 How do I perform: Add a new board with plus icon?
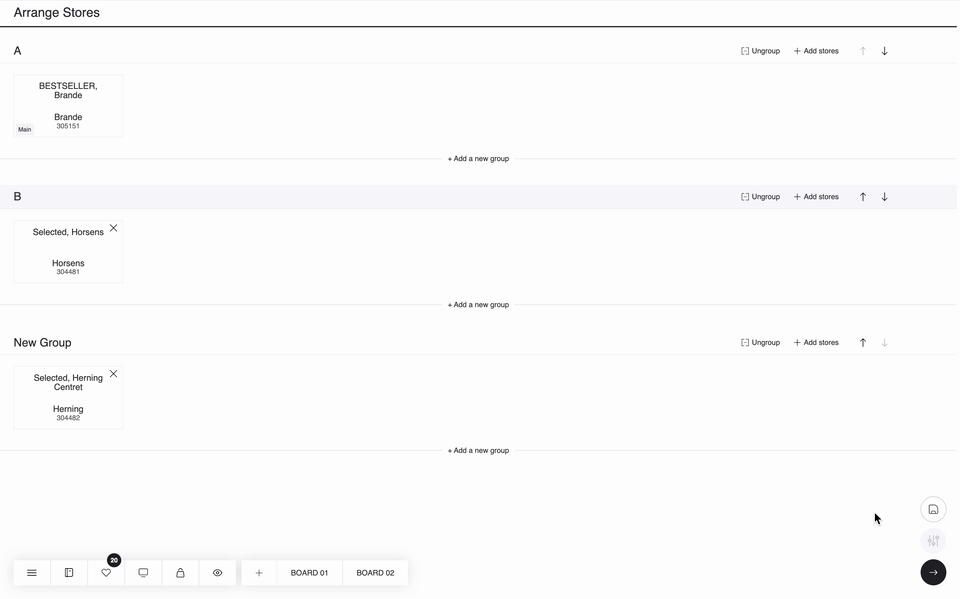click(x=259, y=573)
